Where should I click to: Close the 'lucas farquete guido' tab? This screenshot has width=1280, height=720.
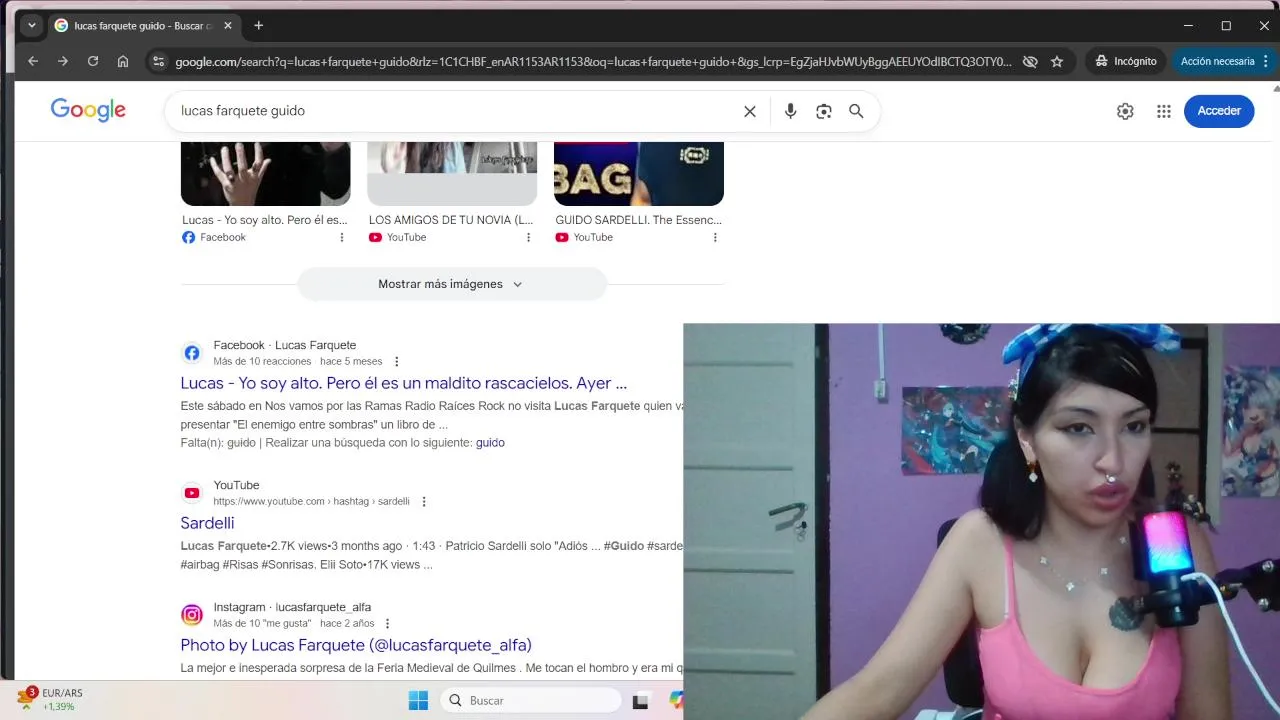[x=228, y=25]
